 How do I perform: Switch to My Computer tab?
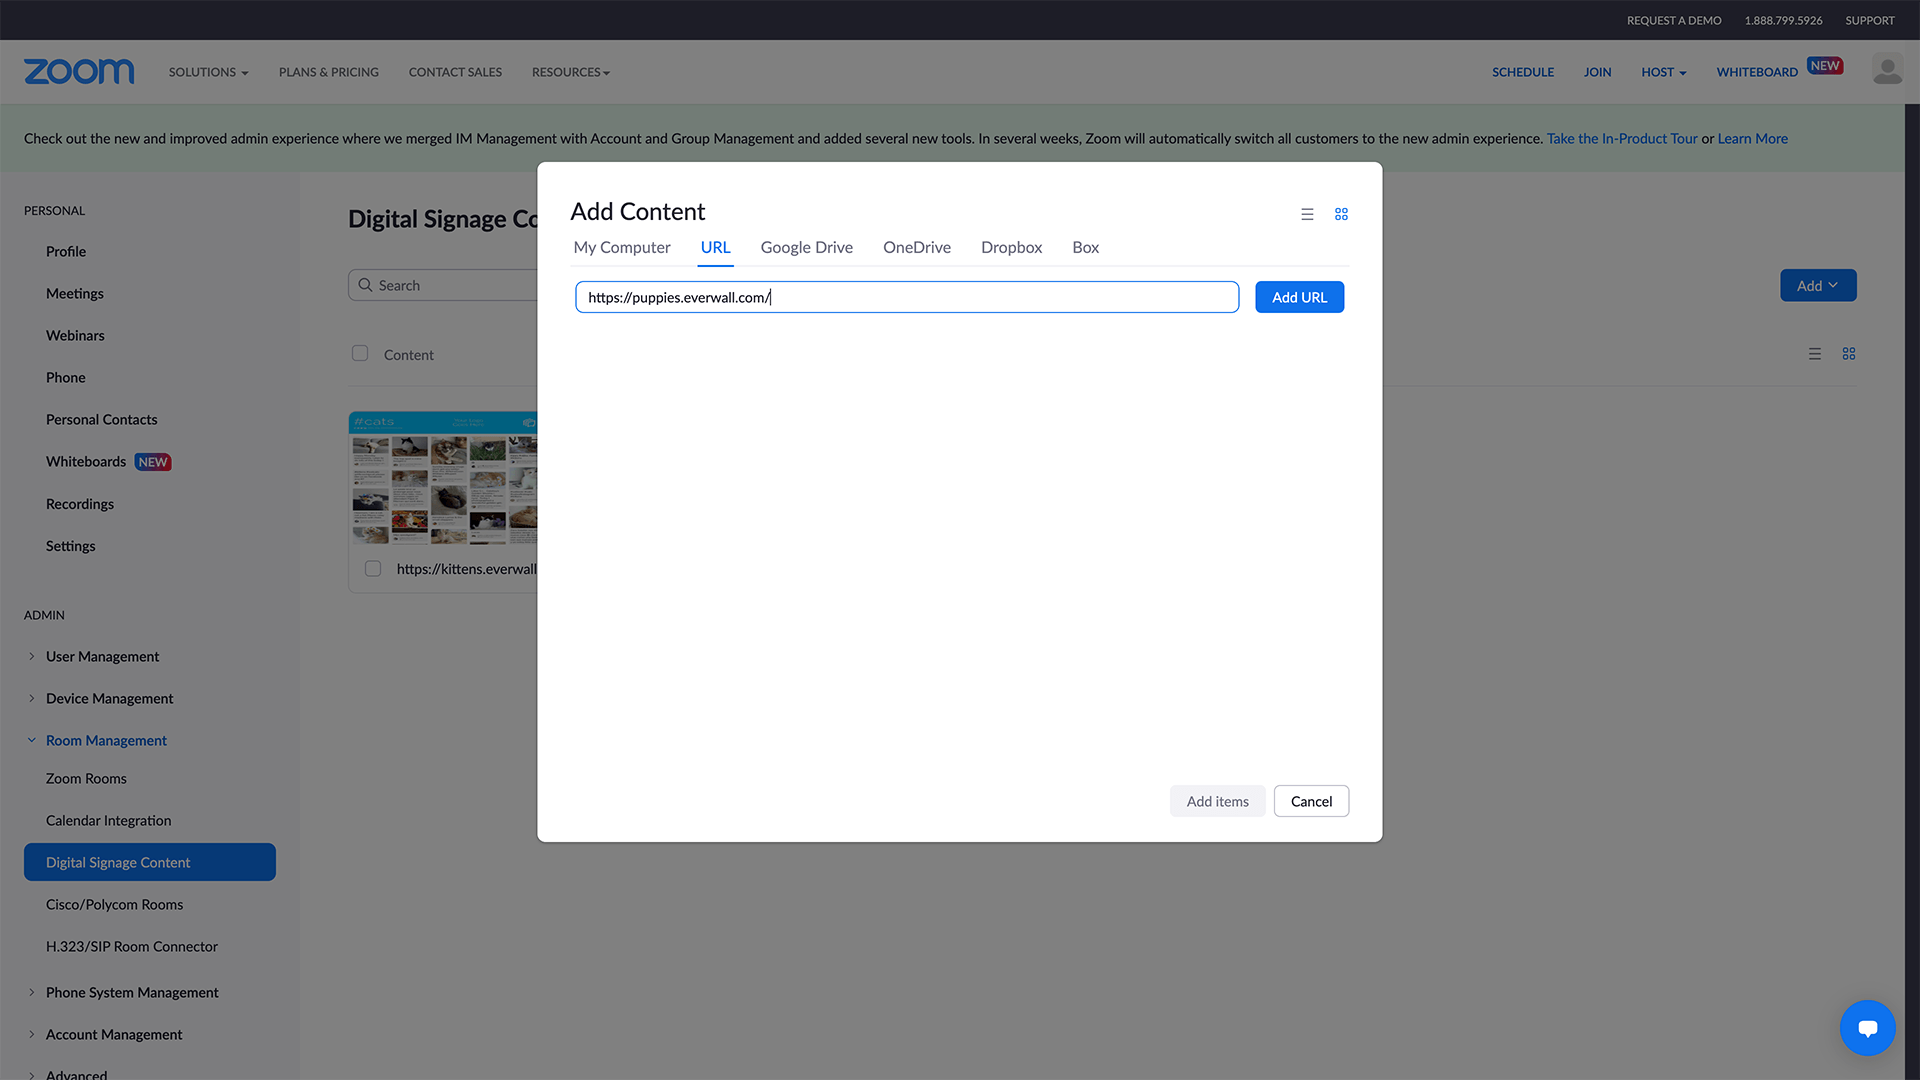622,247
